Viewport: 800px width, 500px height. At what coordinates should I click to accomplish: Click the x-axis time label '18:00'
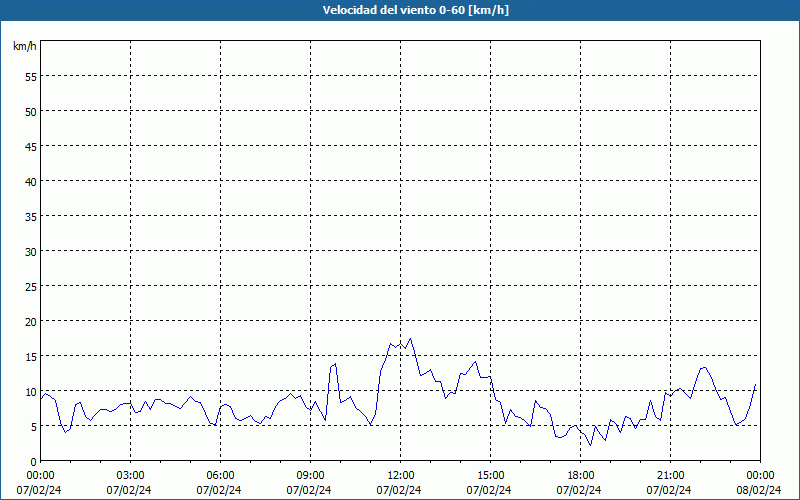pos(581,476)
